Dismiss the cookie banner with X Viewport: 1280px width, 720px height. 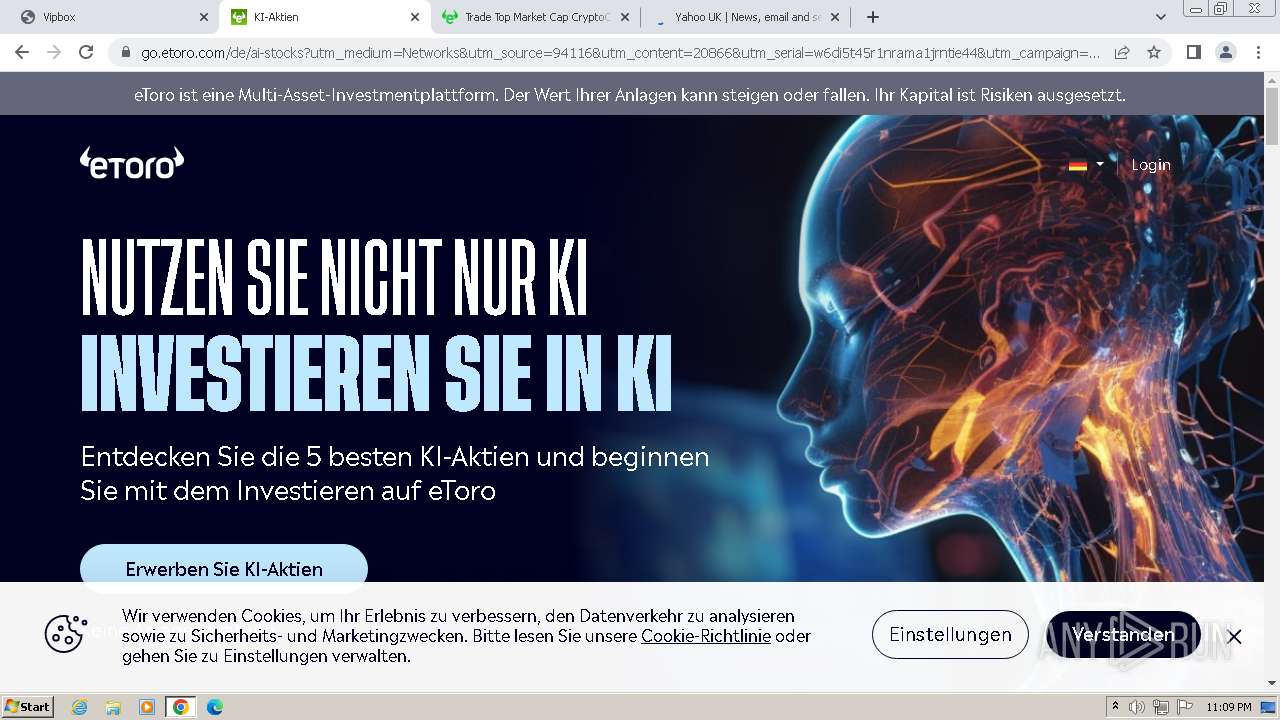(x=1235, y=636)
